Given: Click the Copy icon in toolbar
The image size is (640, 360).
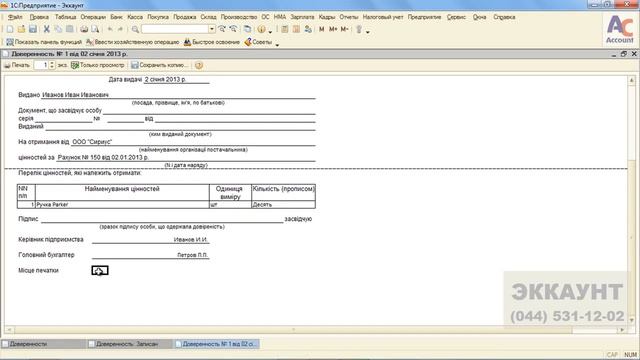Looking at the screenshot, I should click(x=58, y=29).
